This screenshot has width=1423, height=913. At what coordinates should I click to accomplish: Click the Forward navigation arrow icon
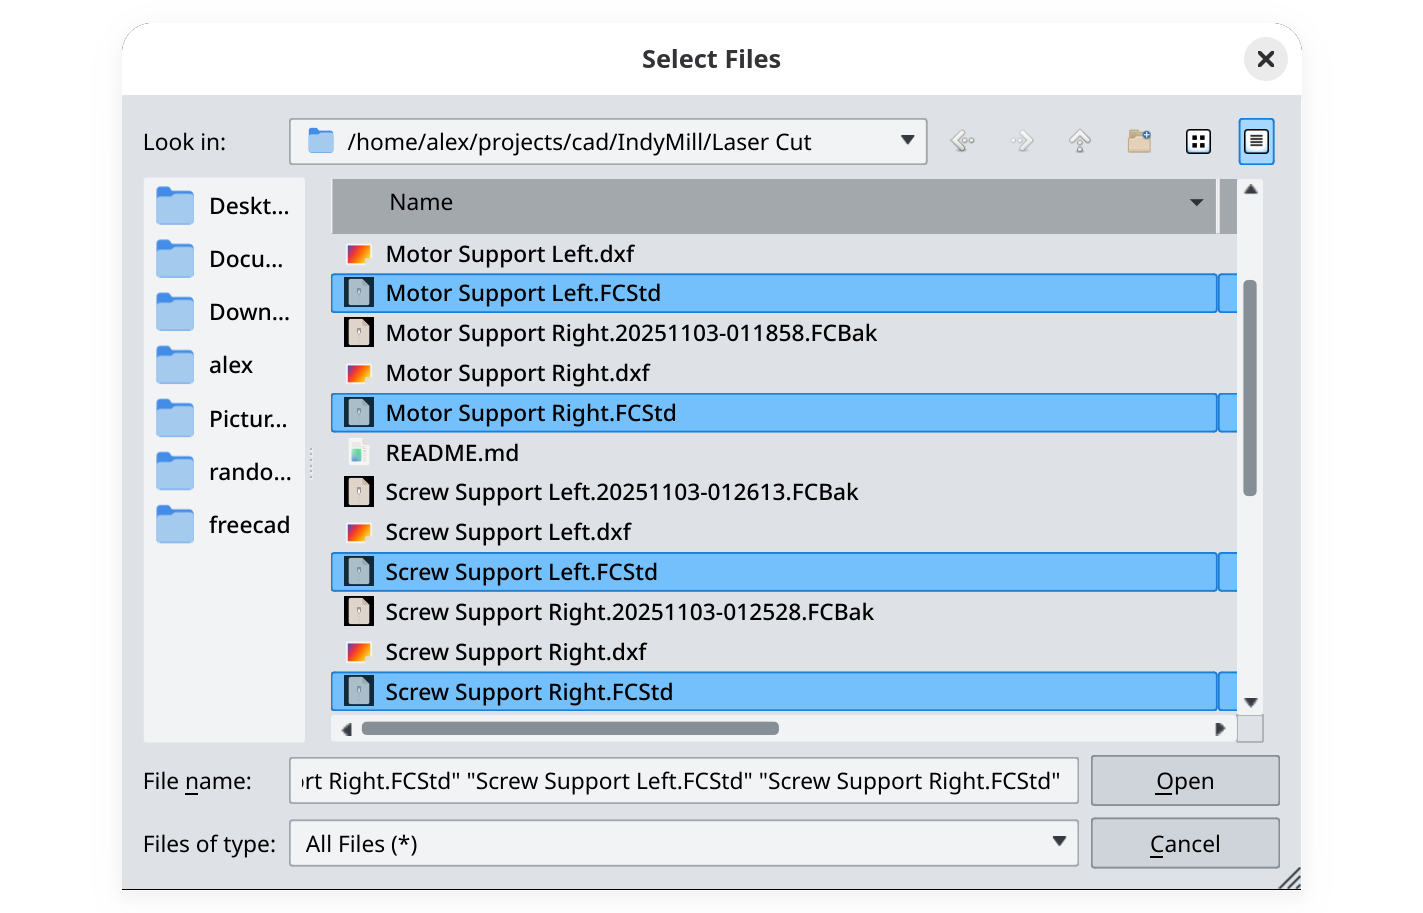[x=1021, y=141]
